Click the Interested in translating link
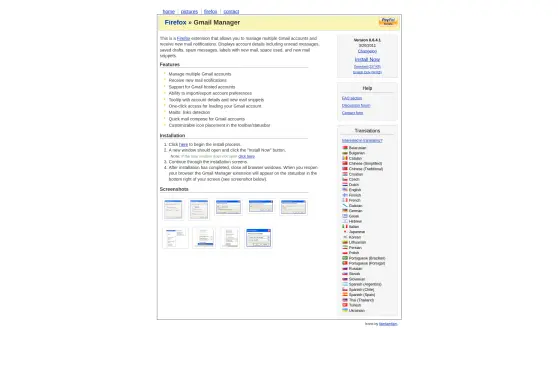 pyautogui.click(x=362, y=141)
